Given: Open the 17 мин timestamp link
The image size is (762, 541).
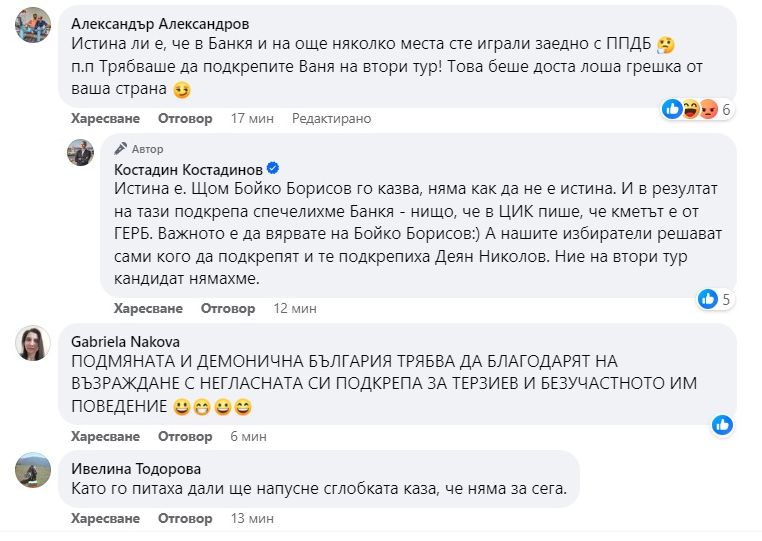Looking at the screenshot, I should click(x=252, y=118).
